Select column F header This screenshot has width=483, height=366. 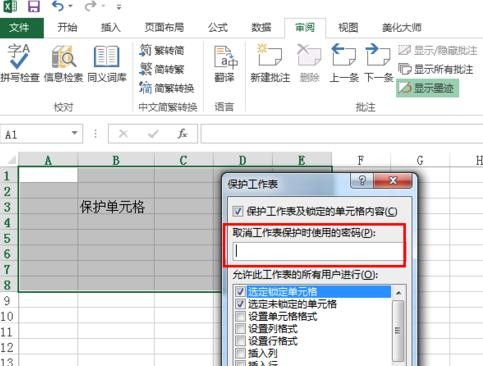point(361,160)
